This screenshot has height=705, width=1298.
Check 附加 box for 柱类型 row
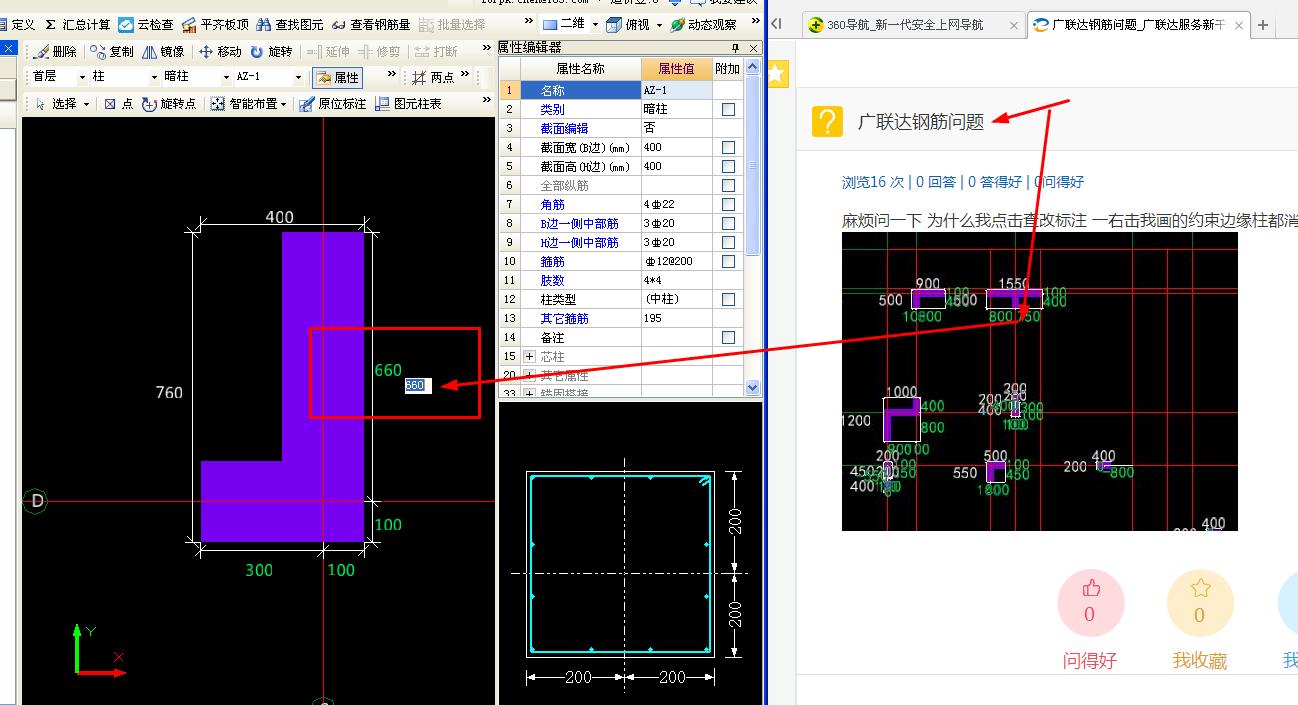pos(728,299)
